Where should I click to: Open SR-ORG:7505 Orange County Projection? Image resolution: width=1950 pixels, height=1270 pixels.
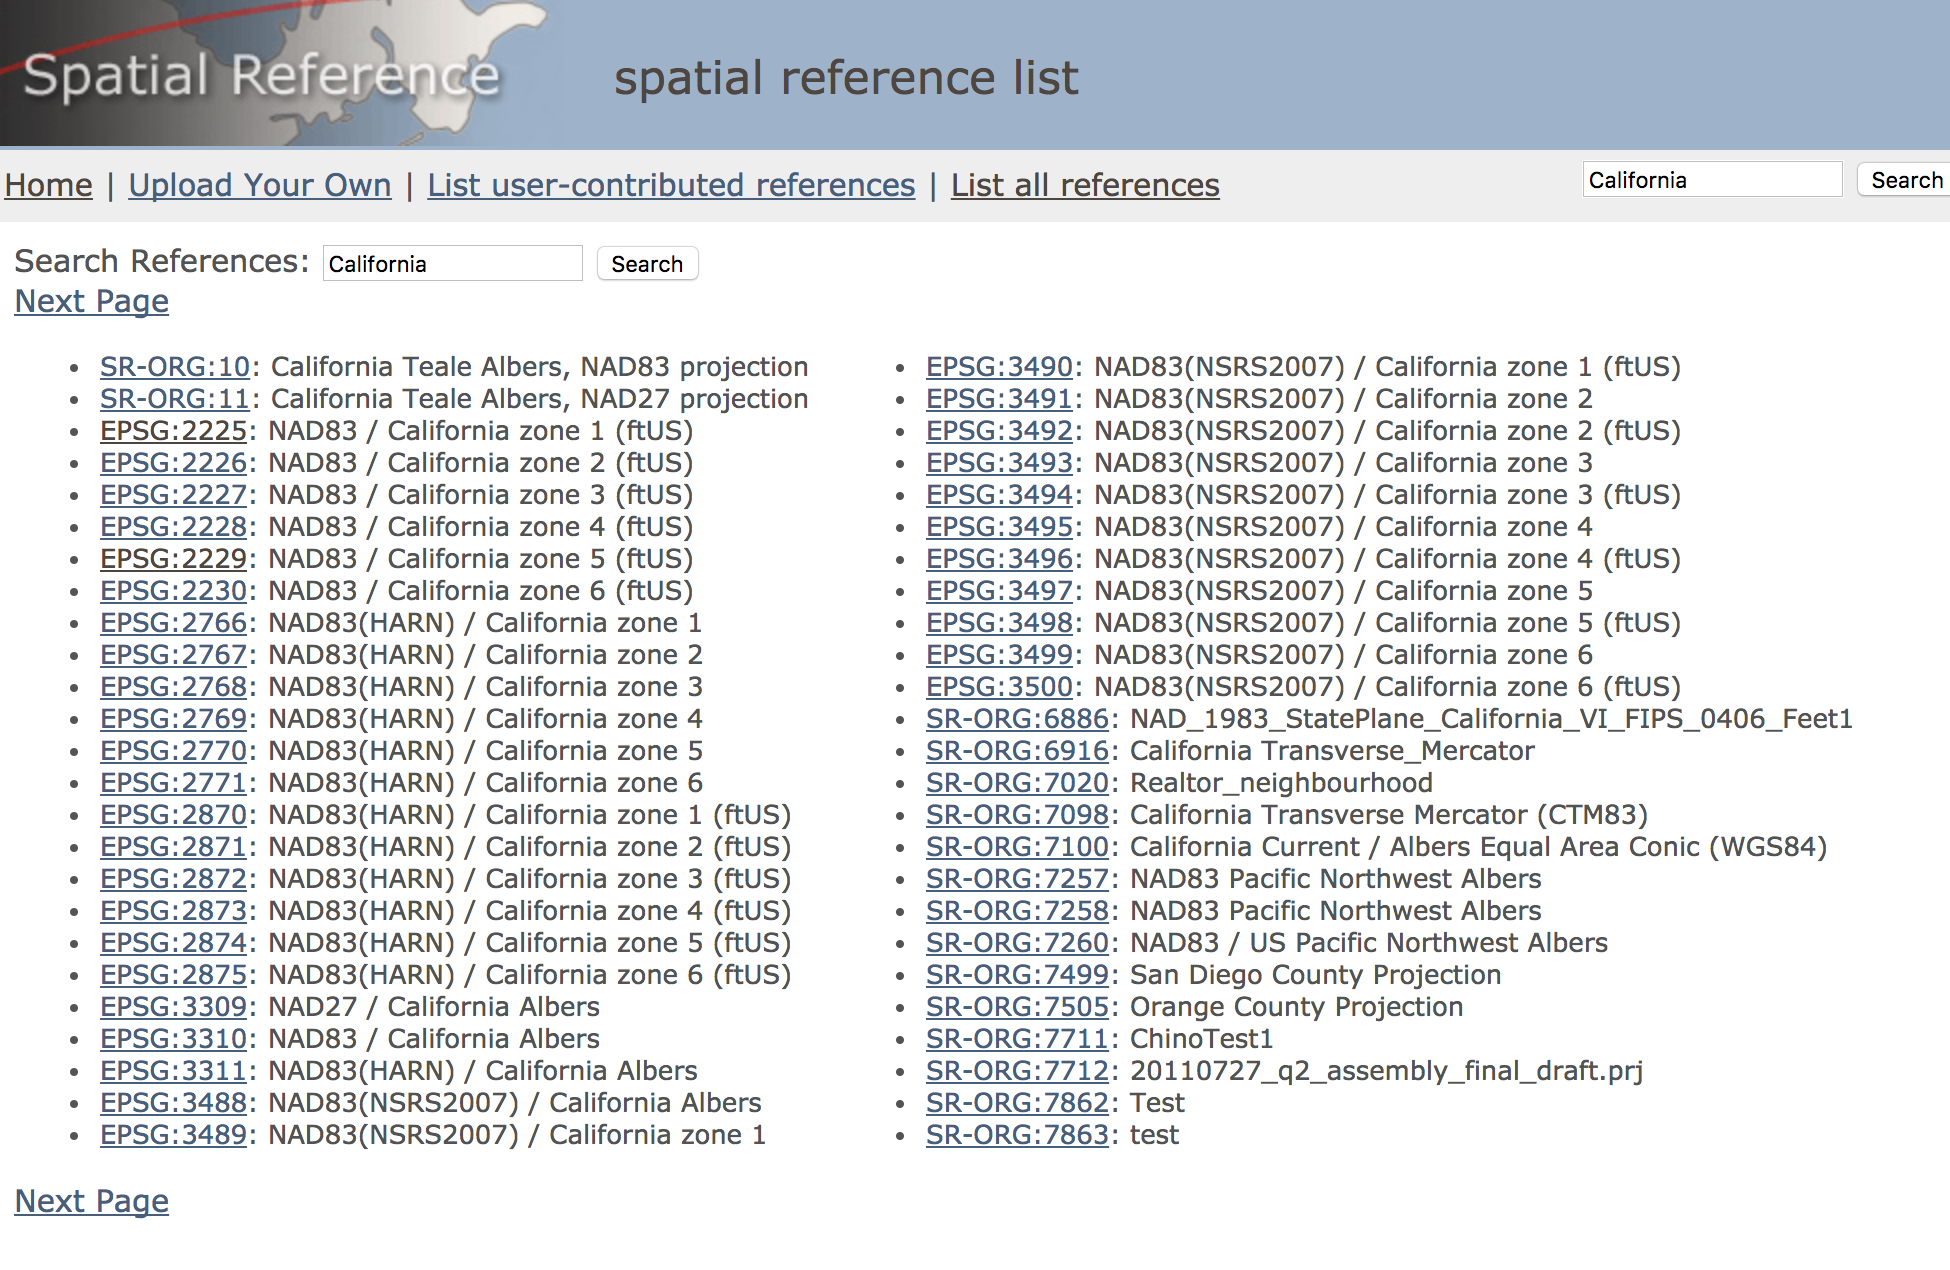pos(1018,1007)
